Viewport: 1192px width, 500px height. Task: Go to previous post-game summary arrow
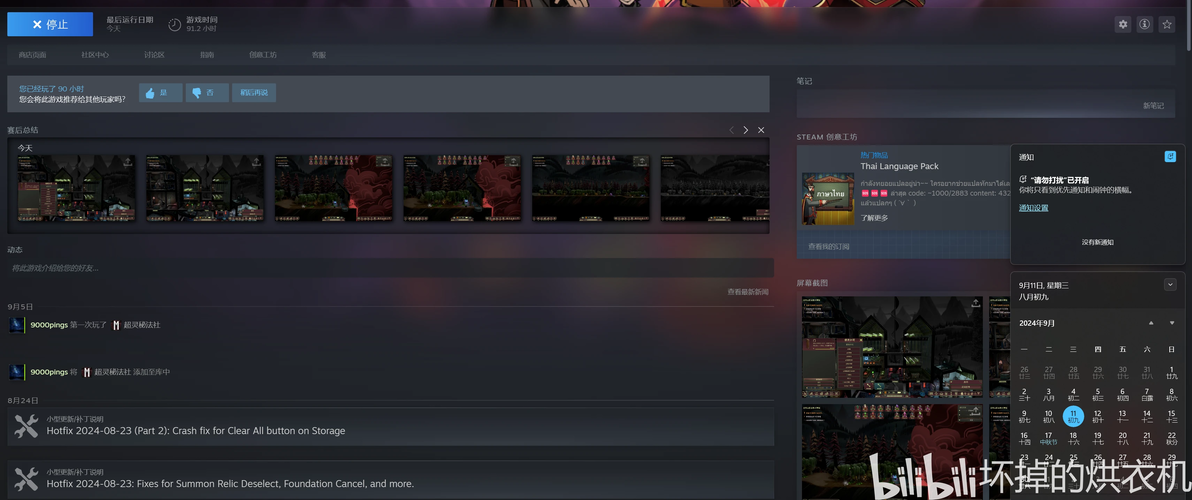pos(731,130)
